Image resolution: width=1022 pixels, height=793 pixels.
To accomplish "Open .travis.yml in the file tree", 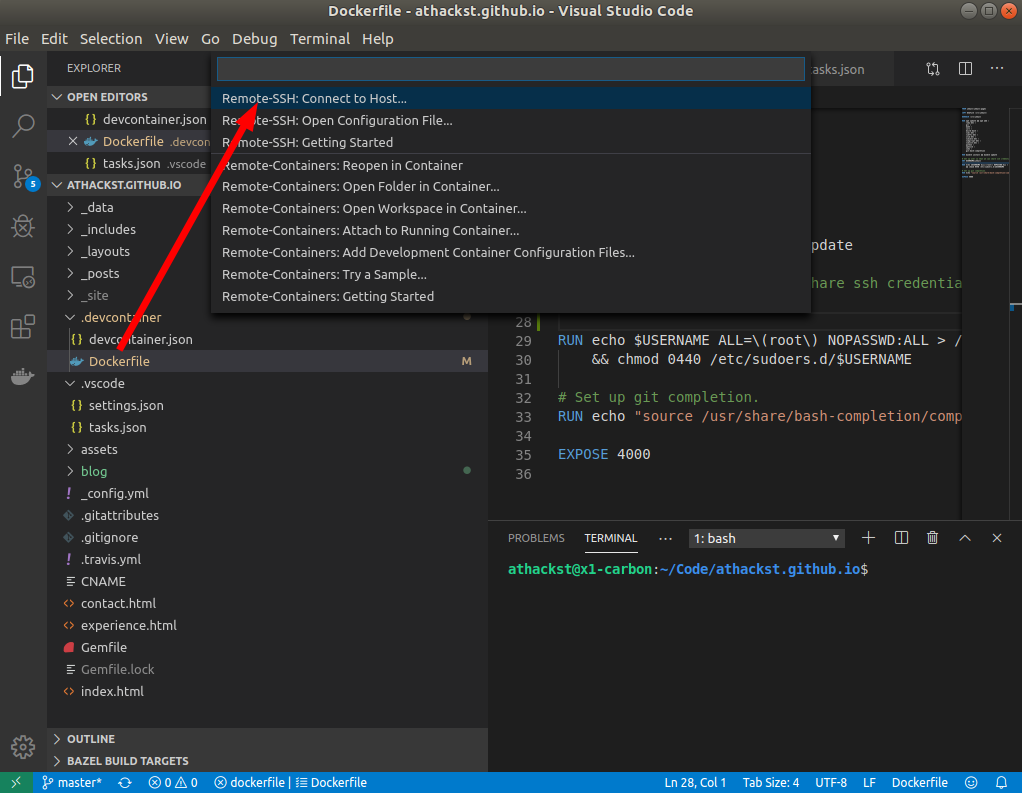I will 111,559.
